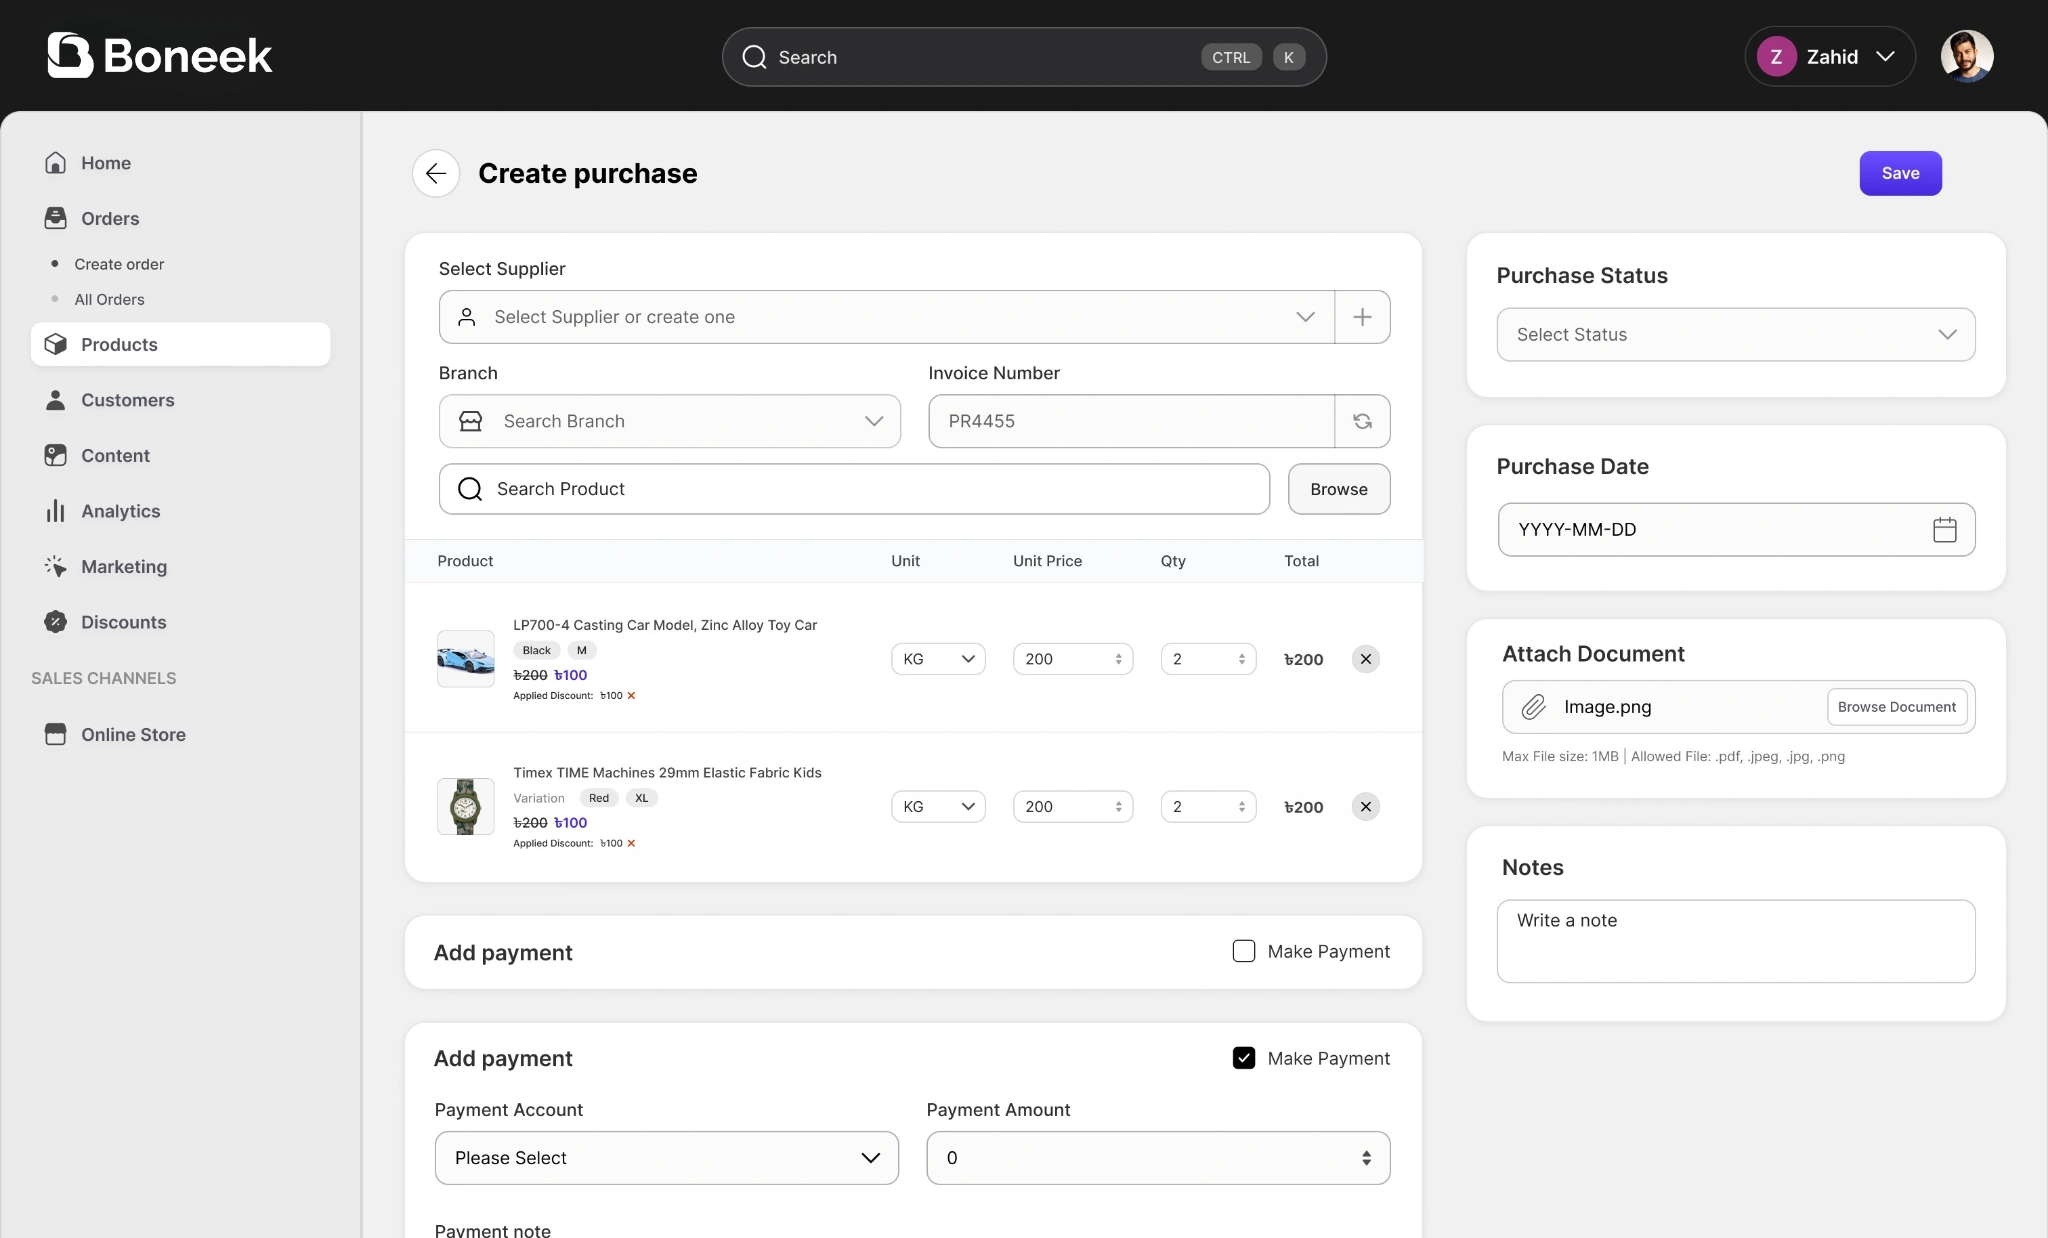The width and height of the screenshot is (2048, 1238).
Task: Click the Save button
Action: point(1900,174)
